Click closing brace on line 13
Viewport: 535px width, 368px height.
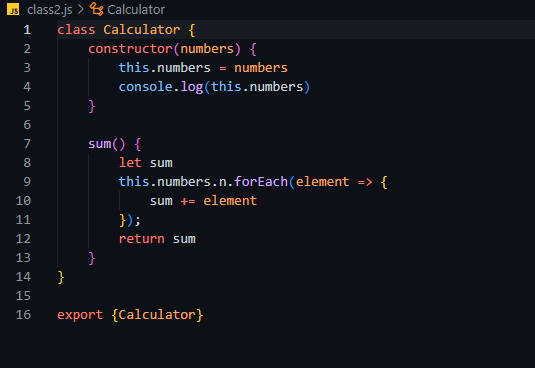[91, 258]
